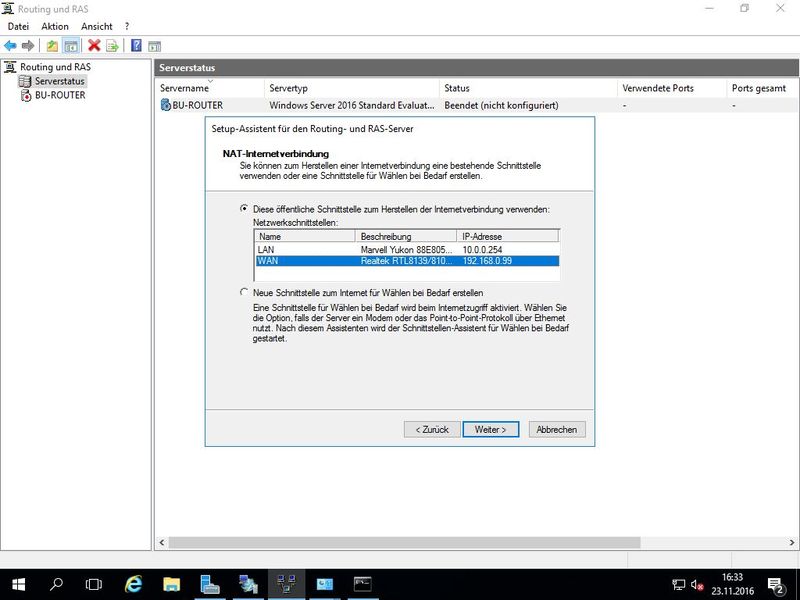Click the Marvell Yukon description cell
This screenshot has height=600, width=800.
(406, 249)
